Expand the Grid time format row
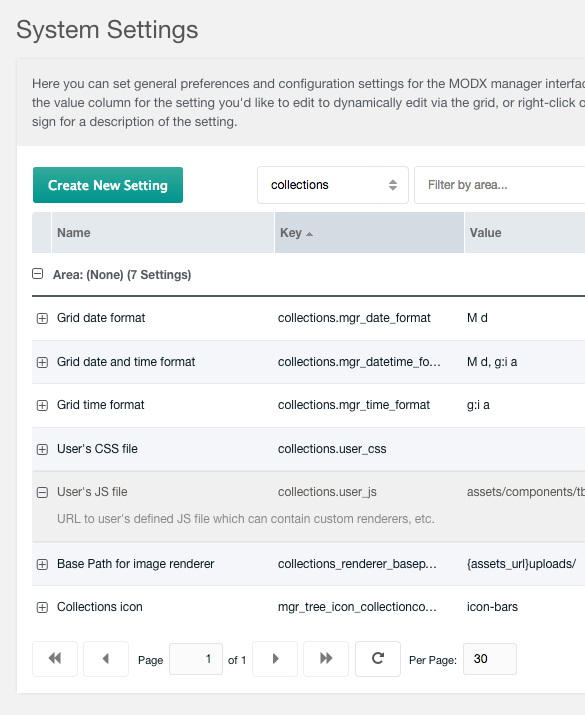This screenshot has height=715, width=585. coord(42,405)
